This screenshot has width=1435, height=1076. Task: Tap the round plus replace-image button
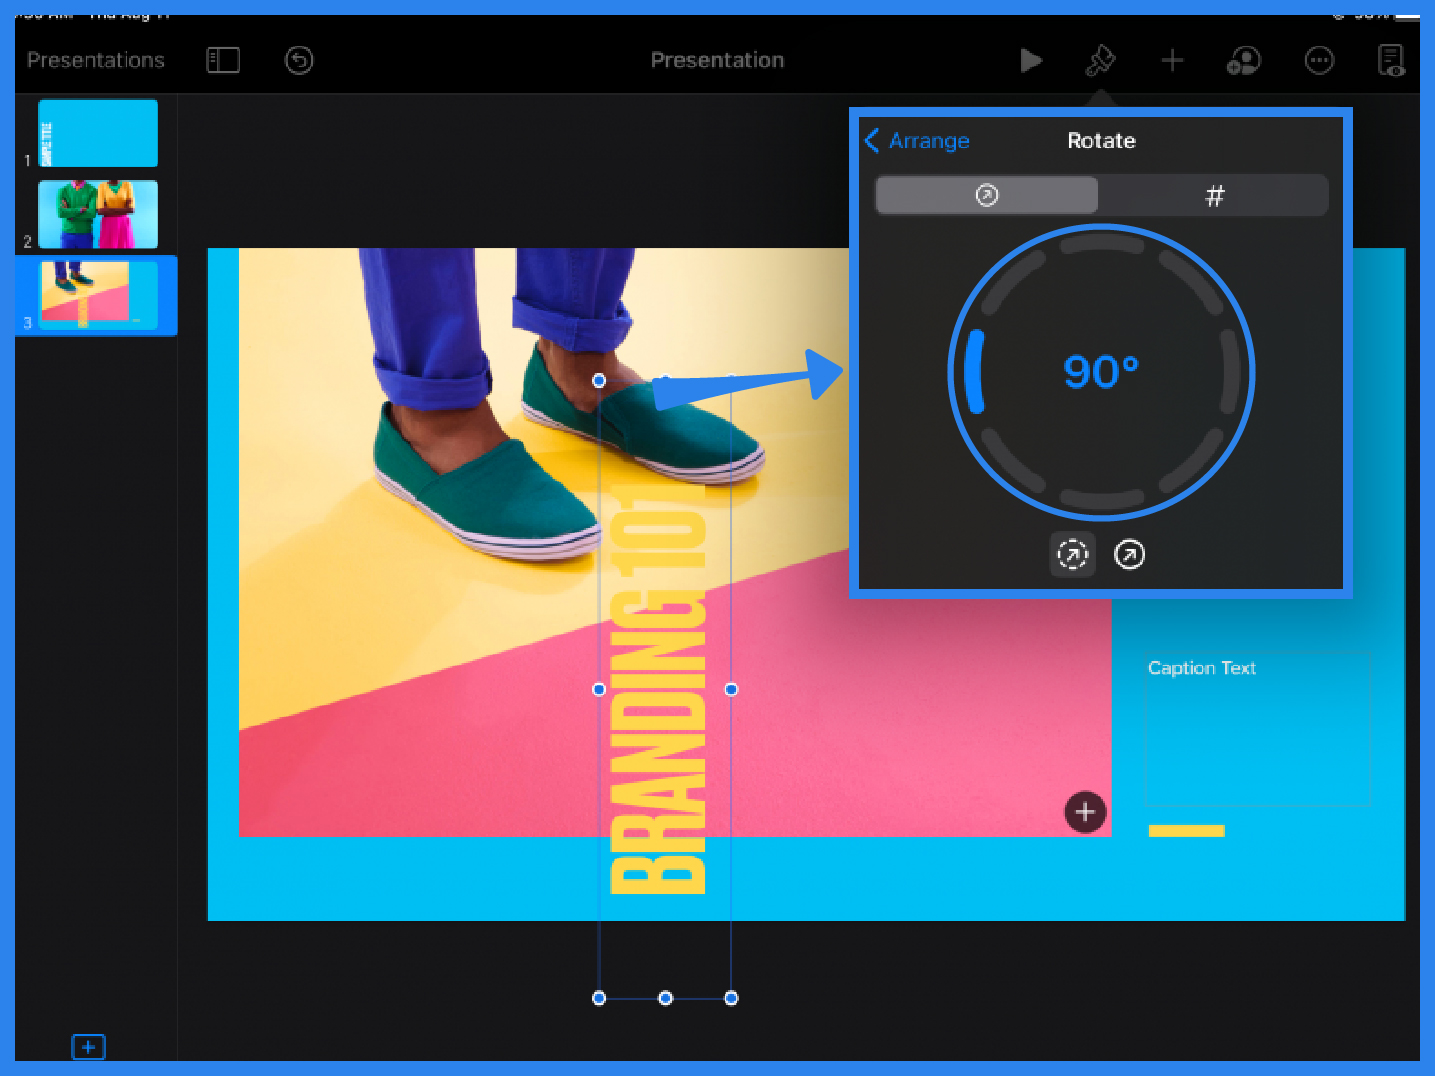tap(1085, 812)
